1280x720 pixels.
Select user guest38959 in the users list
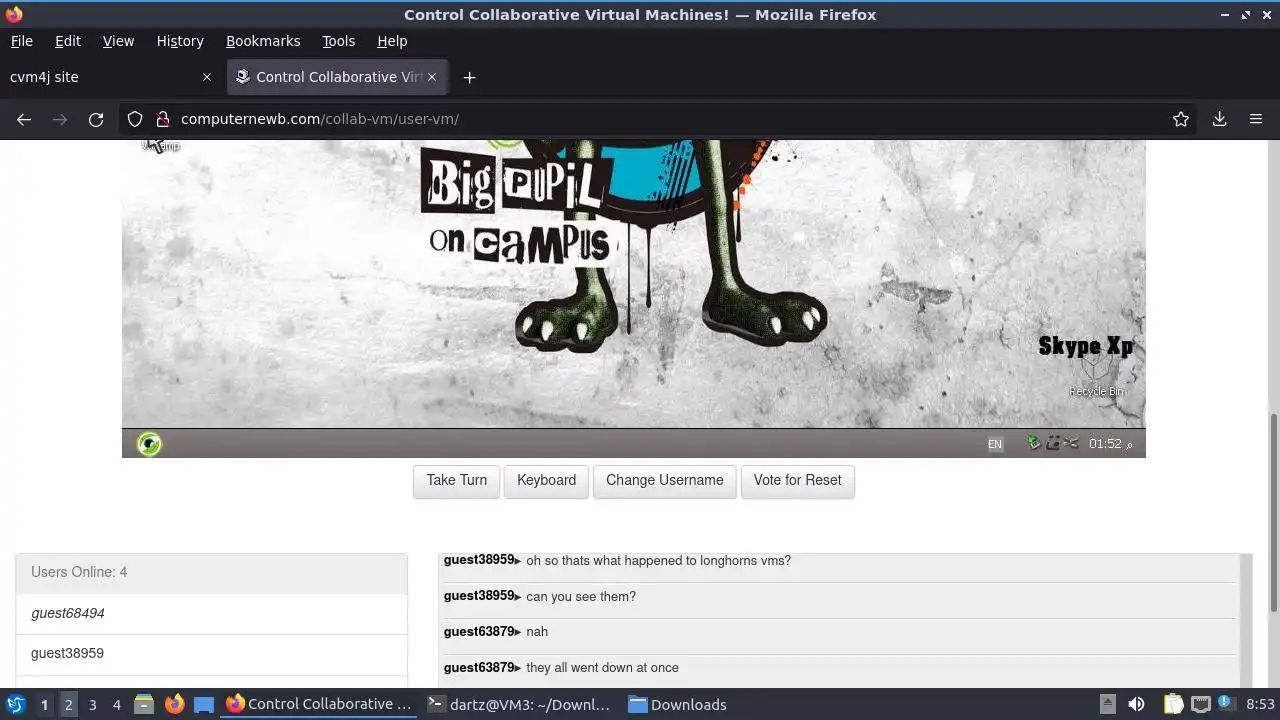pyautogui.click(x=211, y=654)
